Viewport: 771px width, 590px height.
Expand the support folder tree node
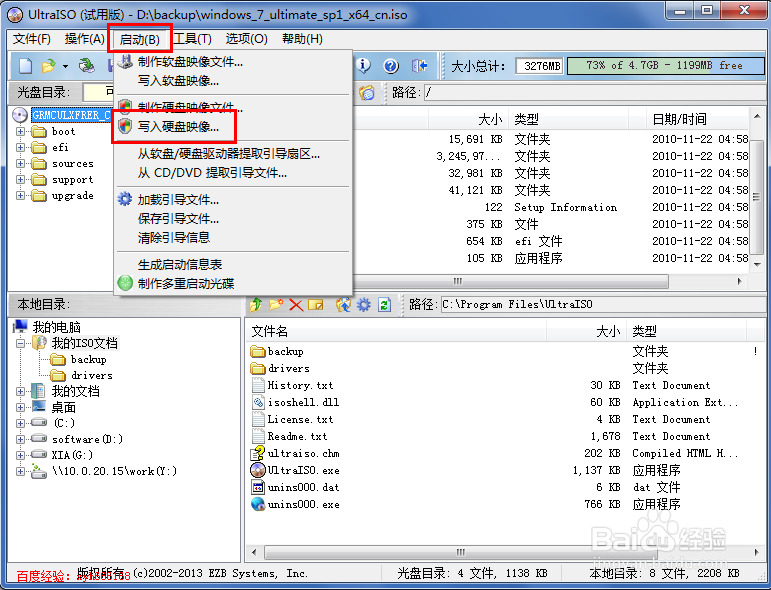20,179
